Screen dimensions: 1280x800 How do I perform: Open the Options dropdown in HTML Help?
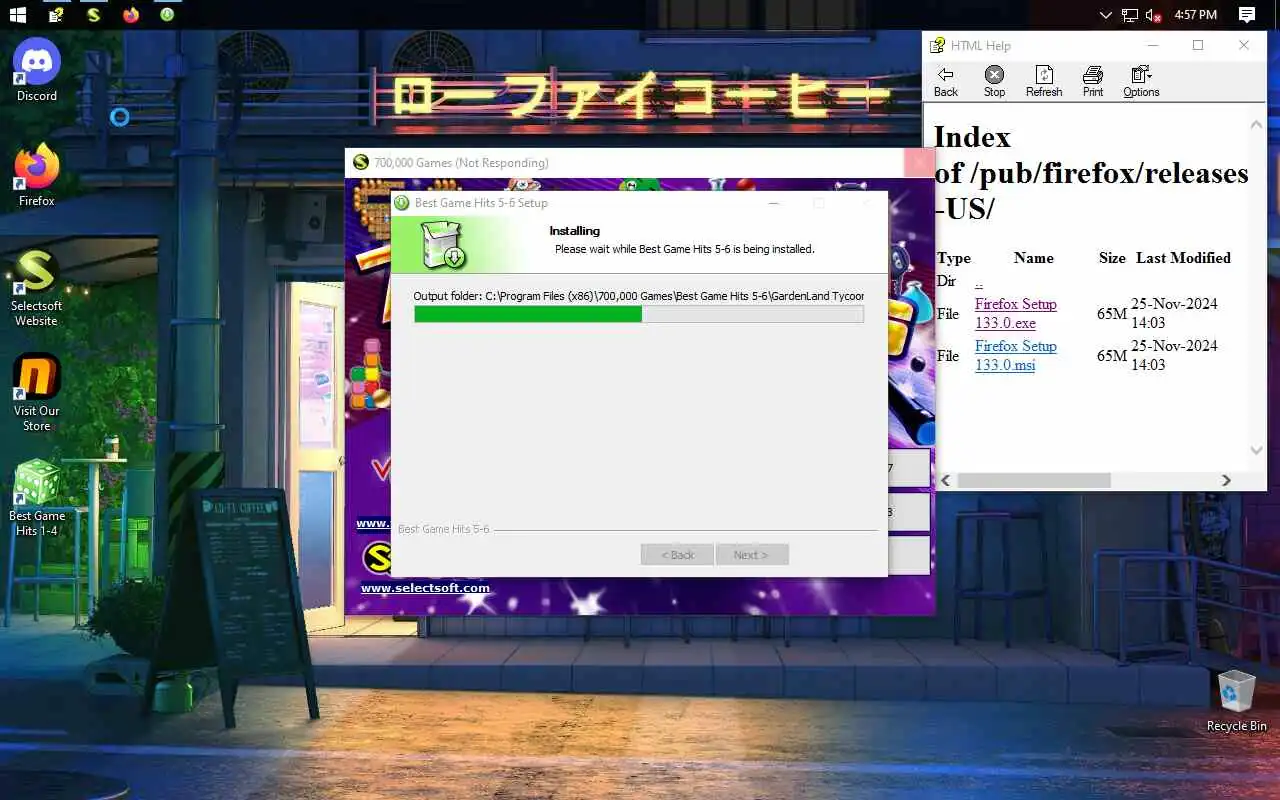(1141, 81)
